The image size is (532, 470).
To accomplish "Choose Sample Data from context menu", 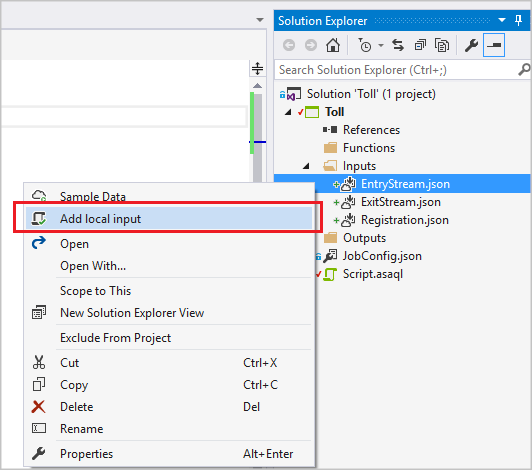I will click(x=169, y=196).
